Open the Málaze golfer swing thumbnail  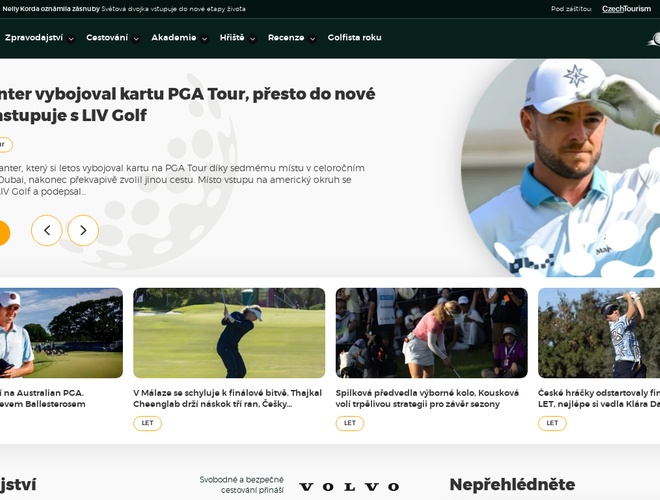click(229, 333)
